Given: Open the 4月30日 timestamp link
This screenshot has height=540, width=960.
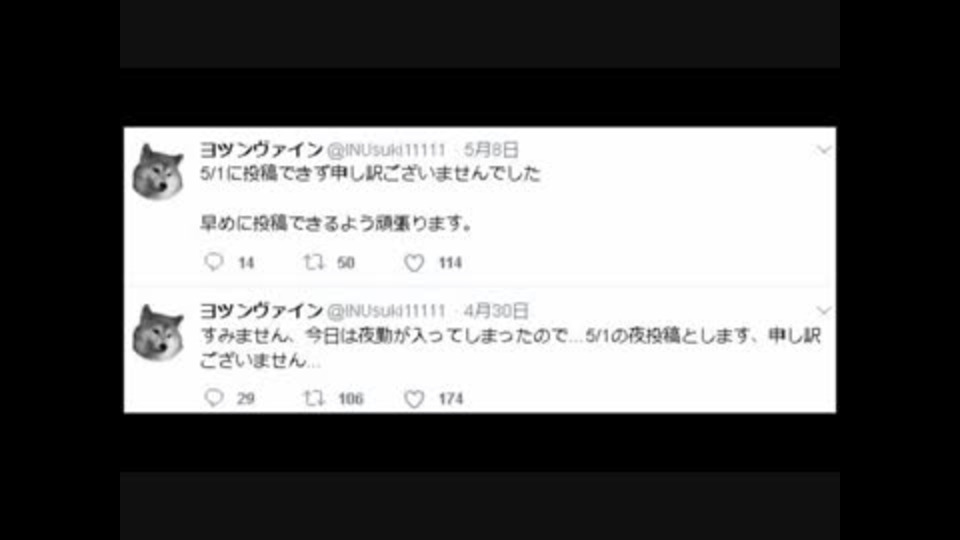Looking at the screenshot, I should coord(496,311).
